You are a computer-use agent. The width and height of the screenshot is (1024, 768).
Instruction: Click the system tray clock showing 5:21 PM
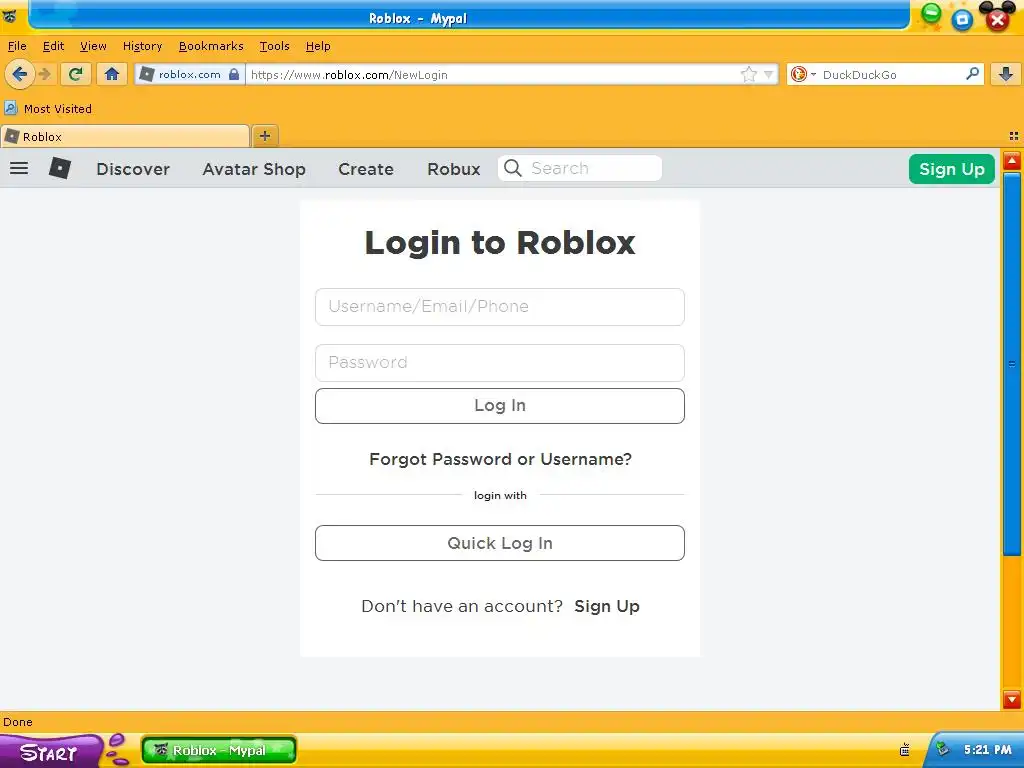[987, 750]
